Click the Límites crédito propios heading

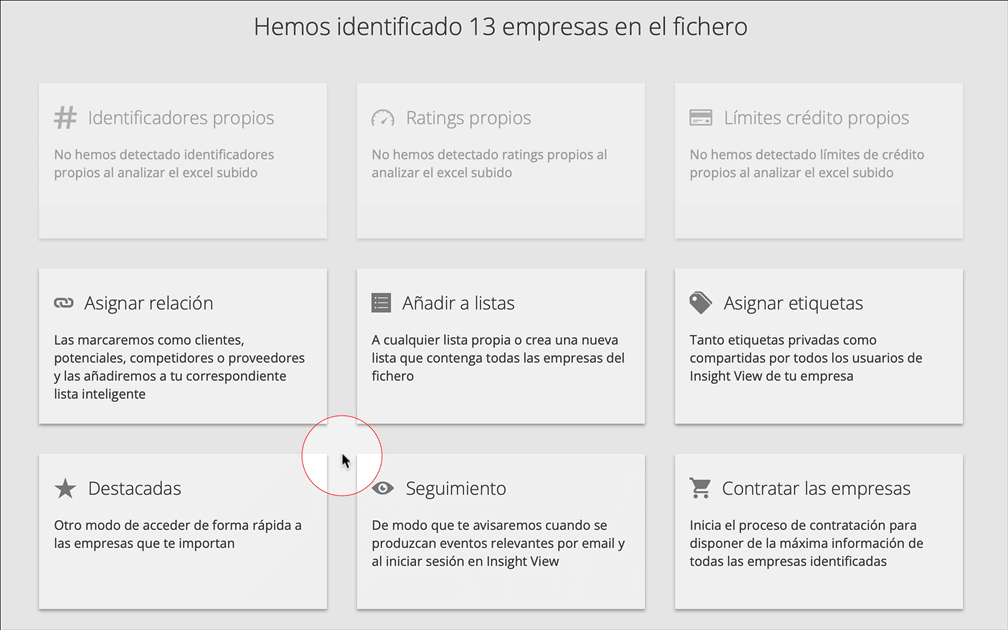816,118
